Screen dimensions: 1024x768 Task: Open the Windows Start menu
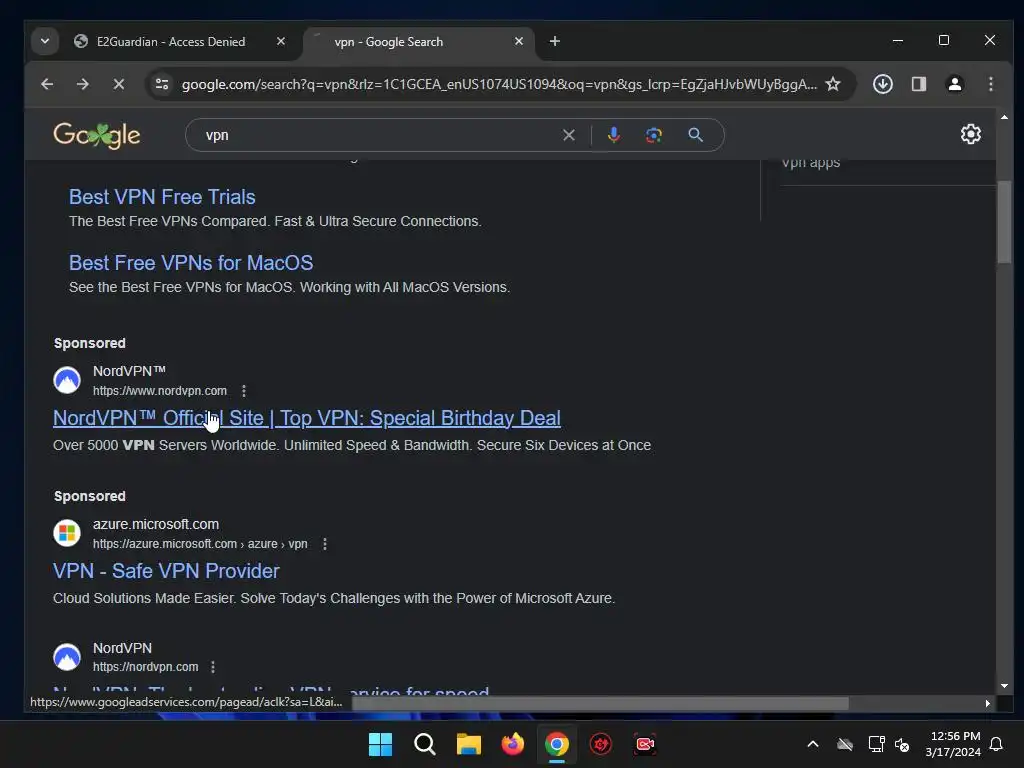click(380, 744)
